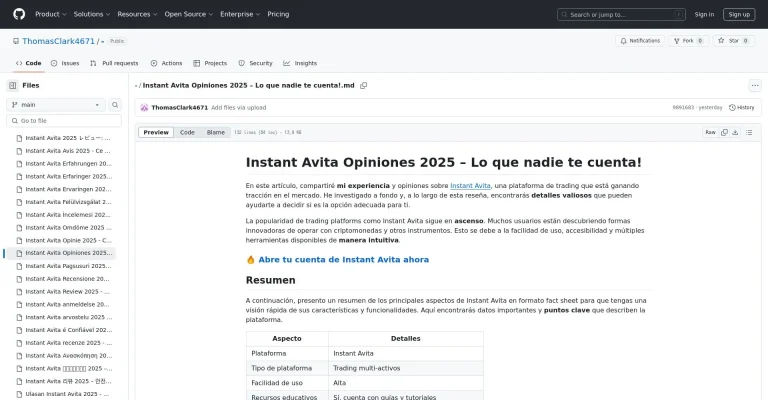The height and width of the screenshot is (400, 768).
Task: Open the Instant Avita inline link
Action: click(x=470, y=186)
